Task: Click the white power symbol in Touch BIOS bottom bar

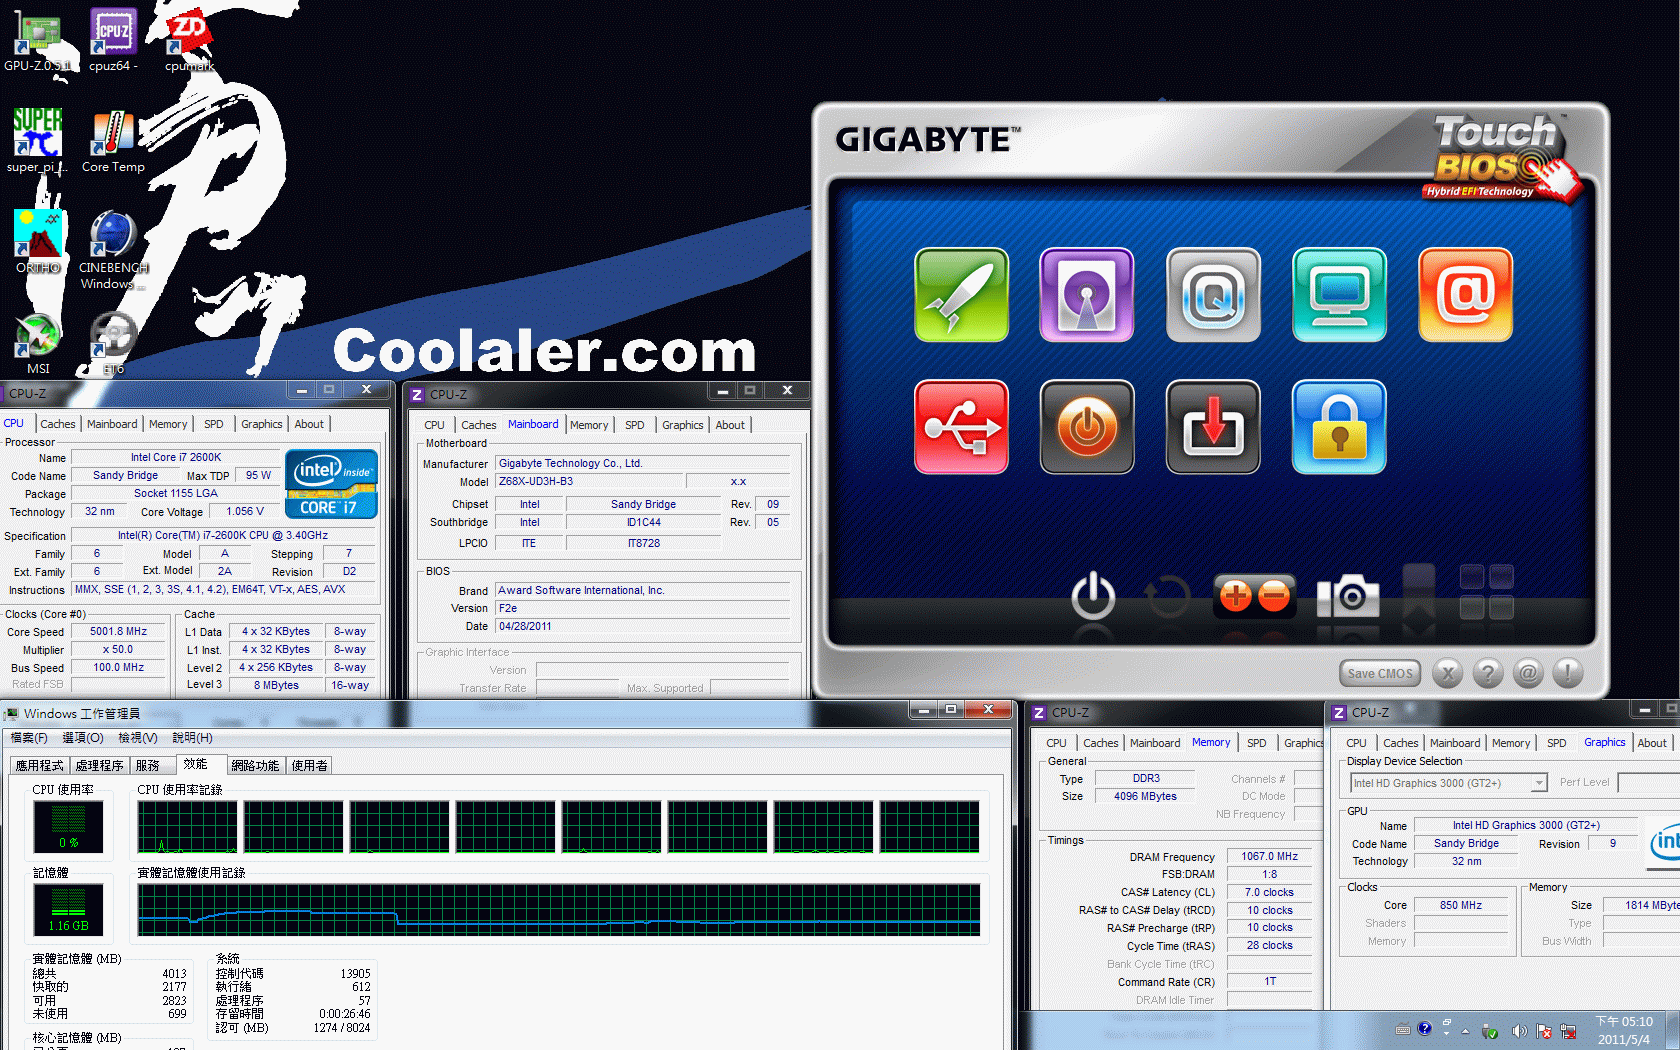Action: [1093, 596]
